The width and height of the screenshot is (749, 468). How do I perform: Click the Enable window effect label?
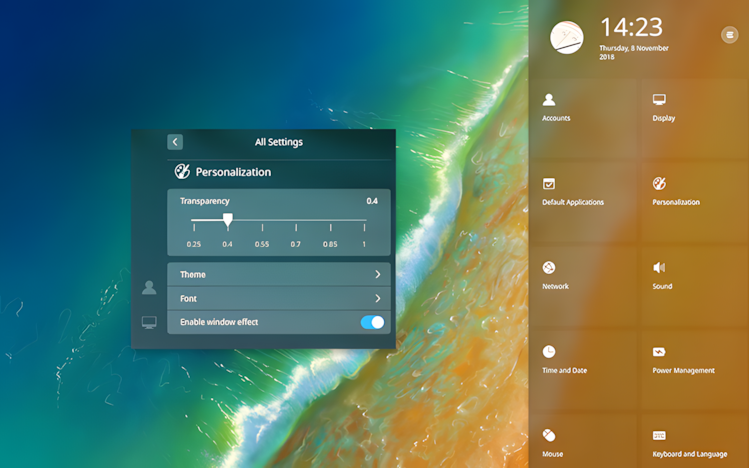pyautogui.click(x=219, y=322)
